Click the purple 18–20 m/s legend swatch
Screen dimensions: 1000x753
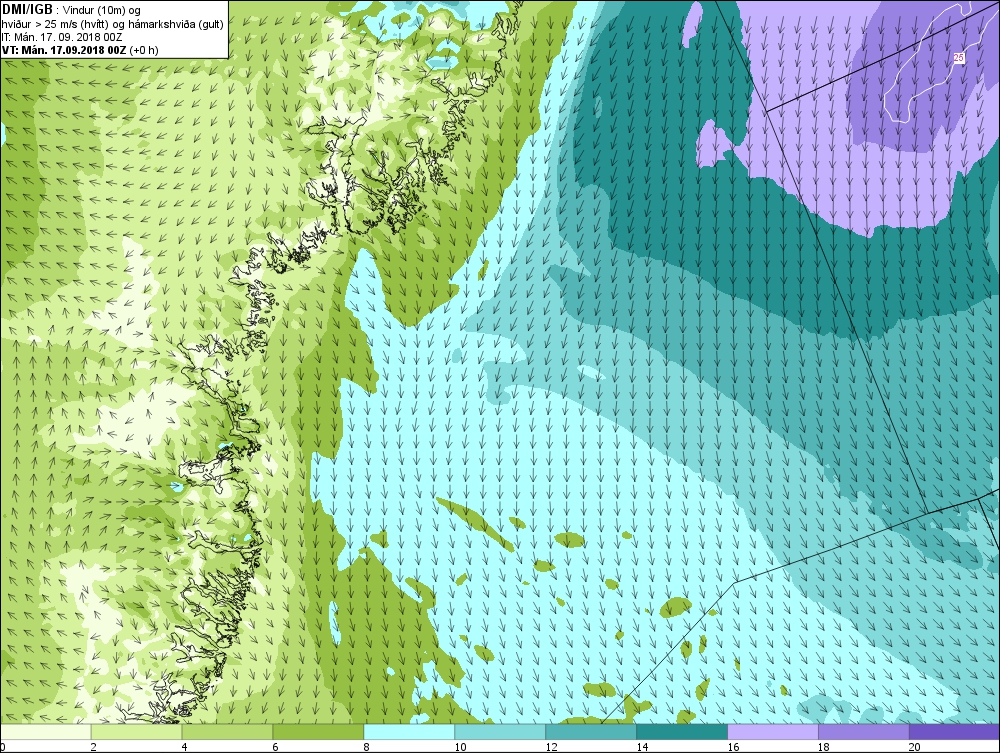pyautogui.click(x=864, y=731)
